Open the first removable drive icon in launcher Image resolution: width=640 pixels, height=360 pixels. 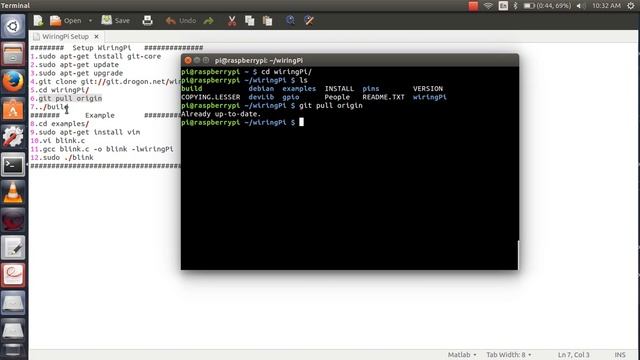point(13,303)
